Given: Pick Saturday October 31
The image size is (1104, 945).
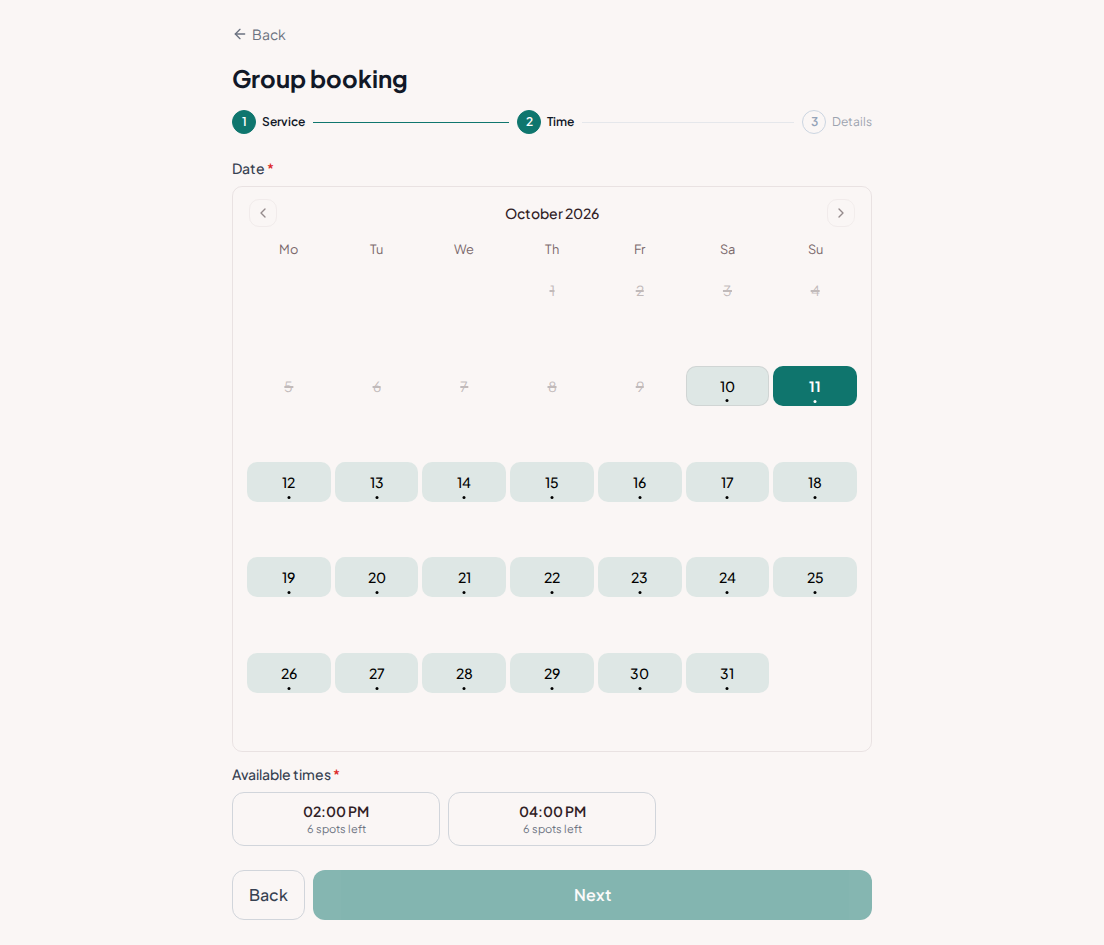Looking at the screenshot, I should 727,673.
